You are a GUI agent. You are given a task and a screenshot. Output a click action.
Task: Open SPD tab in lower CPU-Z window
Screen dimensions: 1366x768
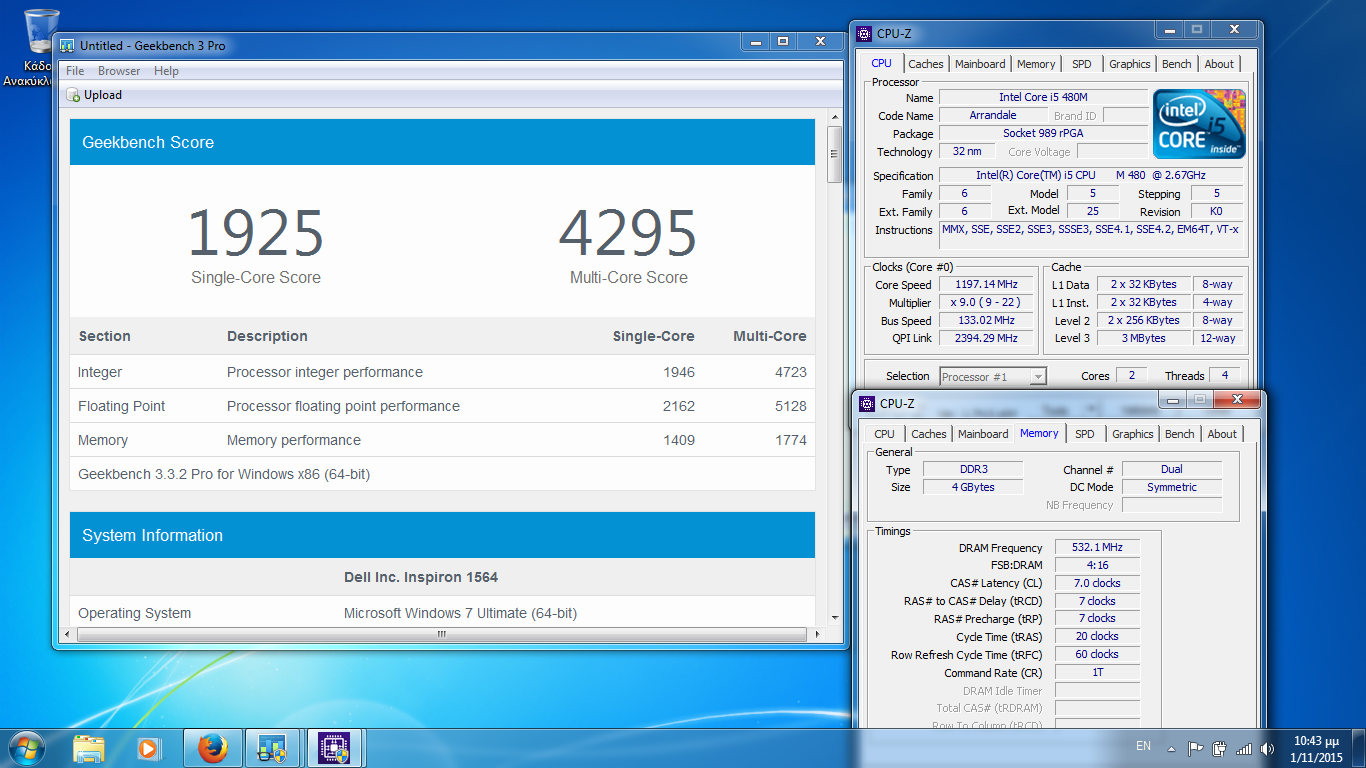pyautogui.click(x=1085, y=434)
